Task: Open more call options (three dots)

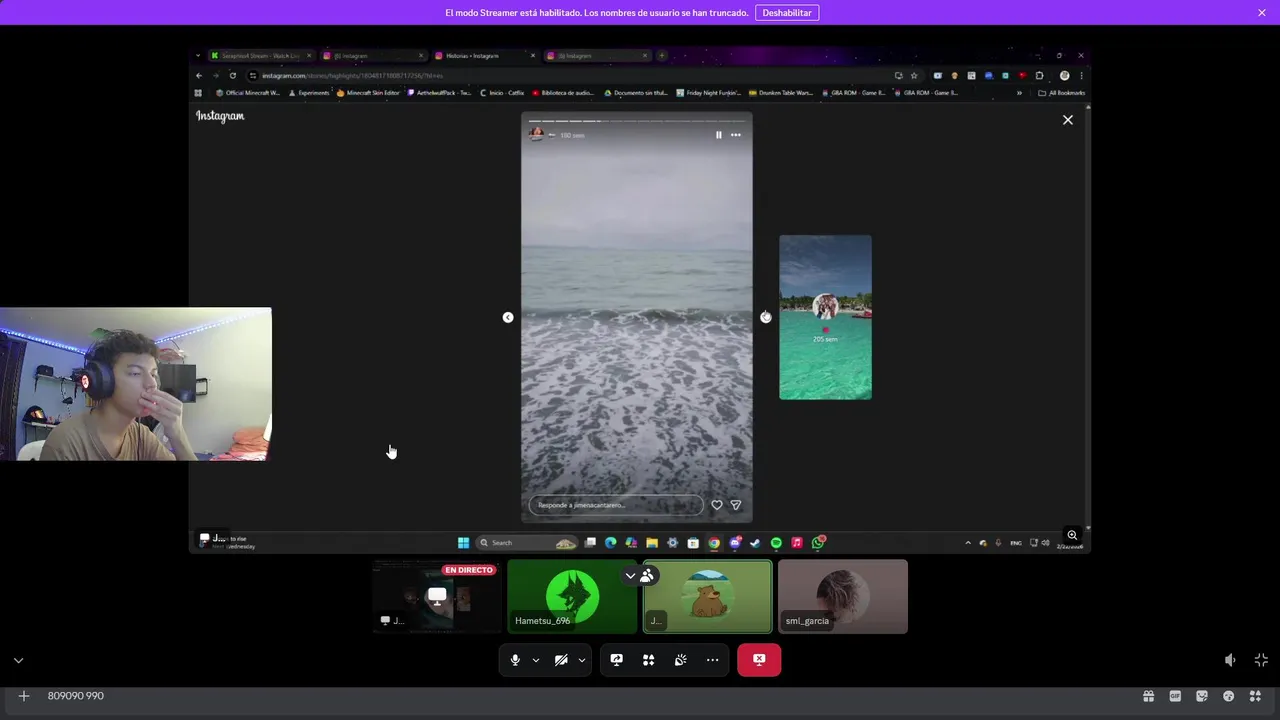Action: pyautogui.click(x=713, y=660)
